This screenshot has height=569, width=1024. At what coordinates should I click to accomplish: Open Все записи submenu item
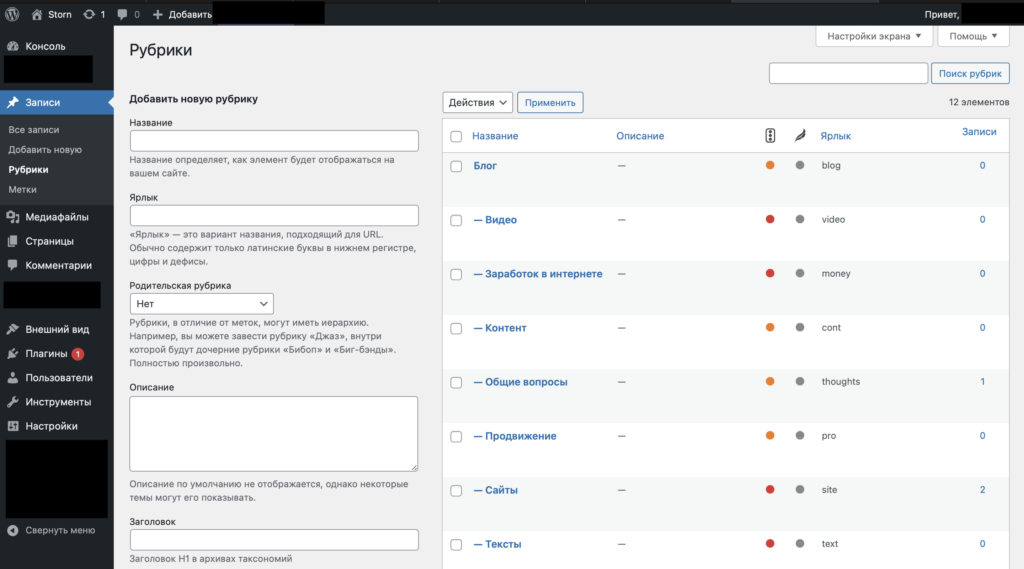point(34,130)
